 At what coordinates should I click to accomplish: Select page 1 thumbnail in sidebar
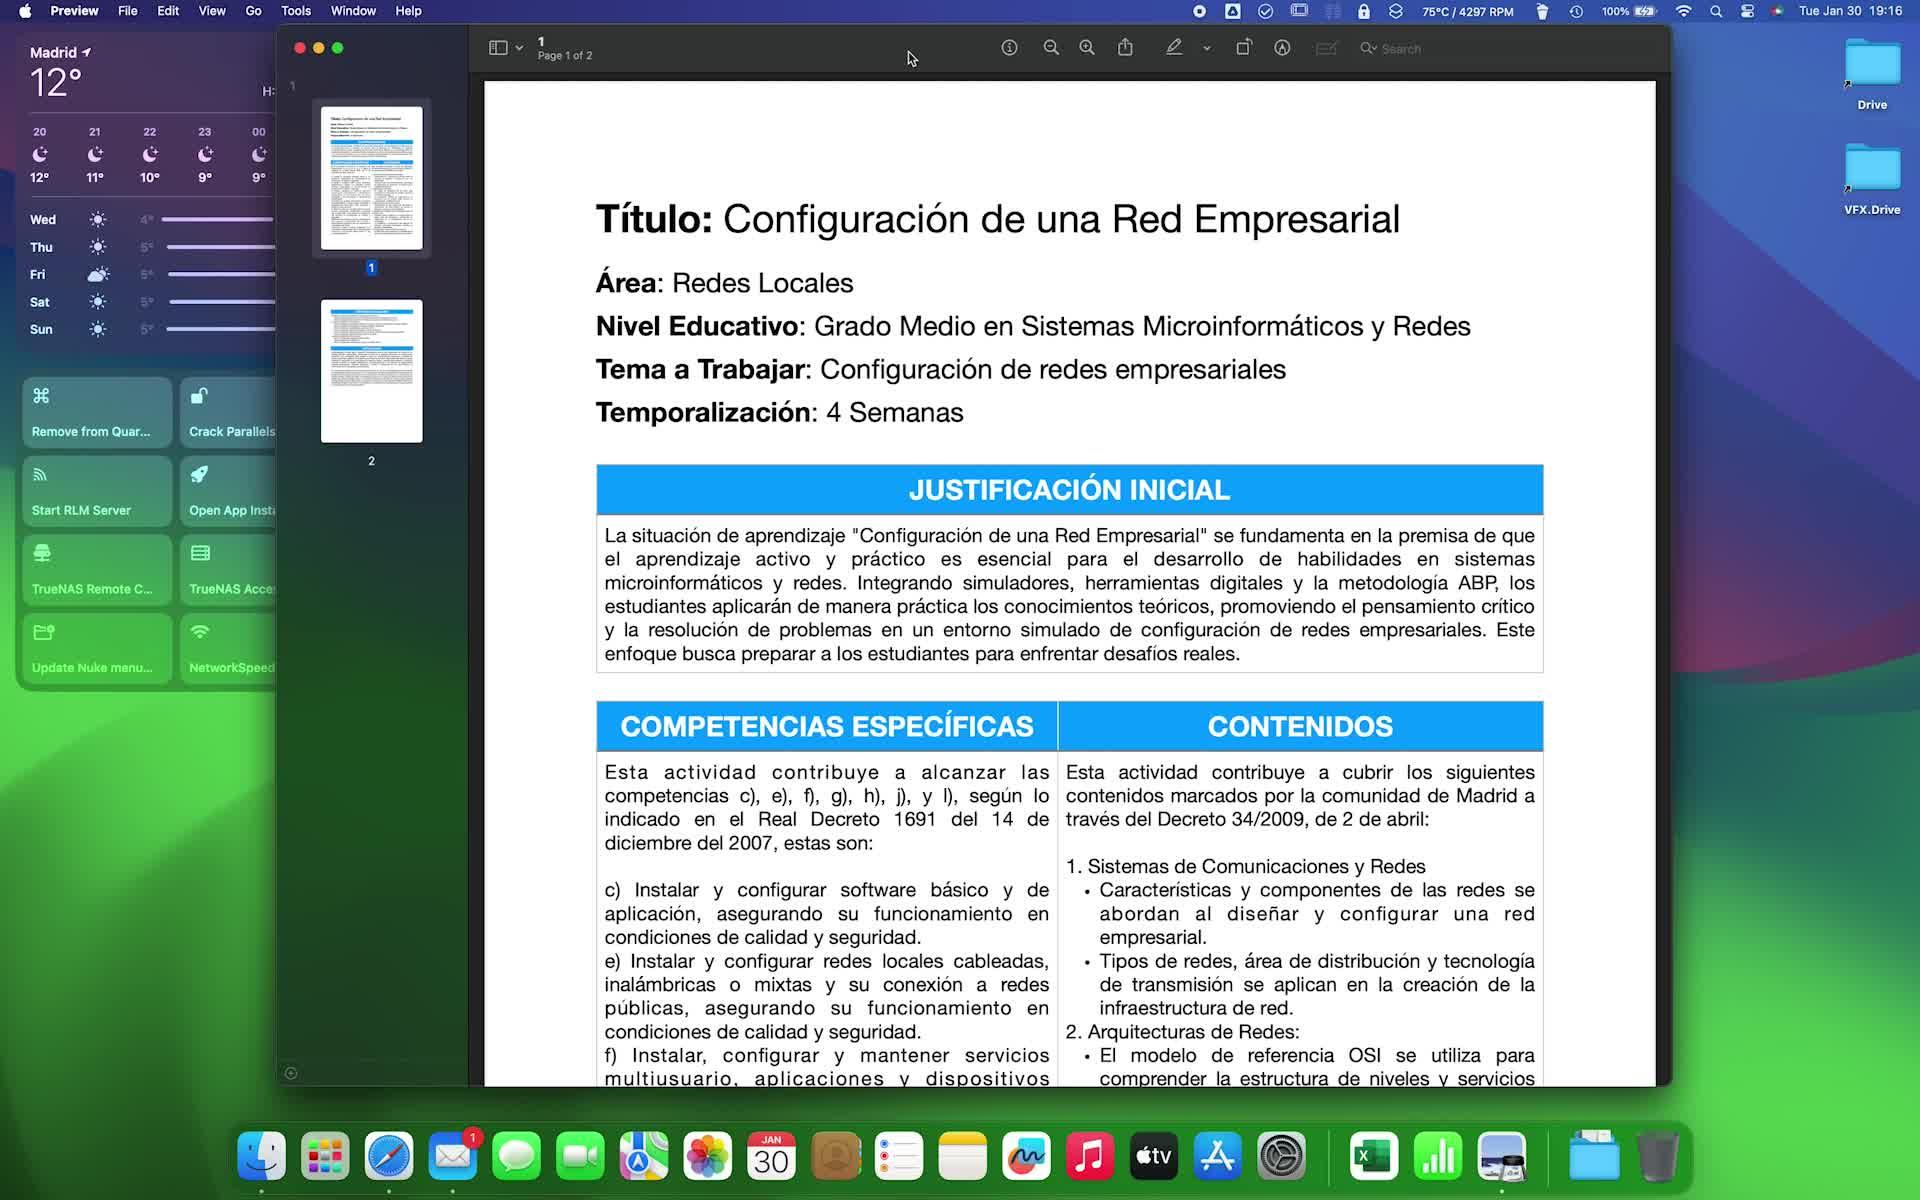(x=371, y=178)
